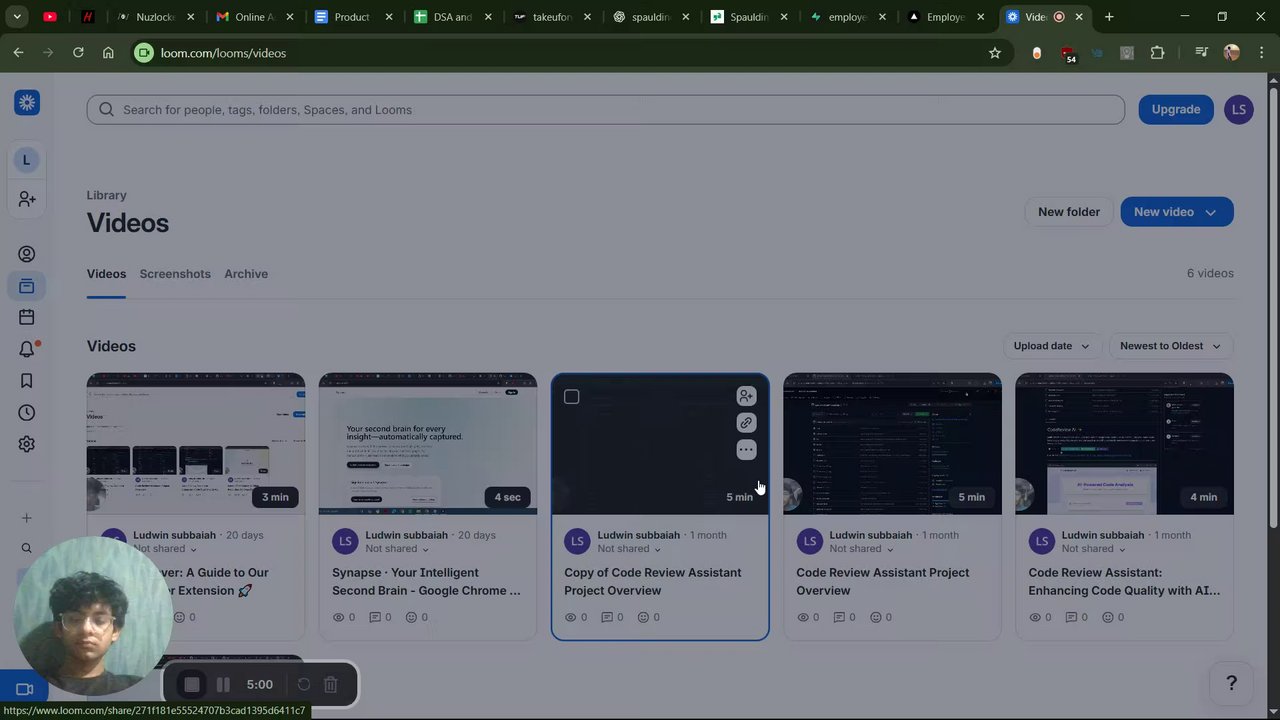
Task: Click the camera record icon at bottom-left
Action: tap(25, 689)
